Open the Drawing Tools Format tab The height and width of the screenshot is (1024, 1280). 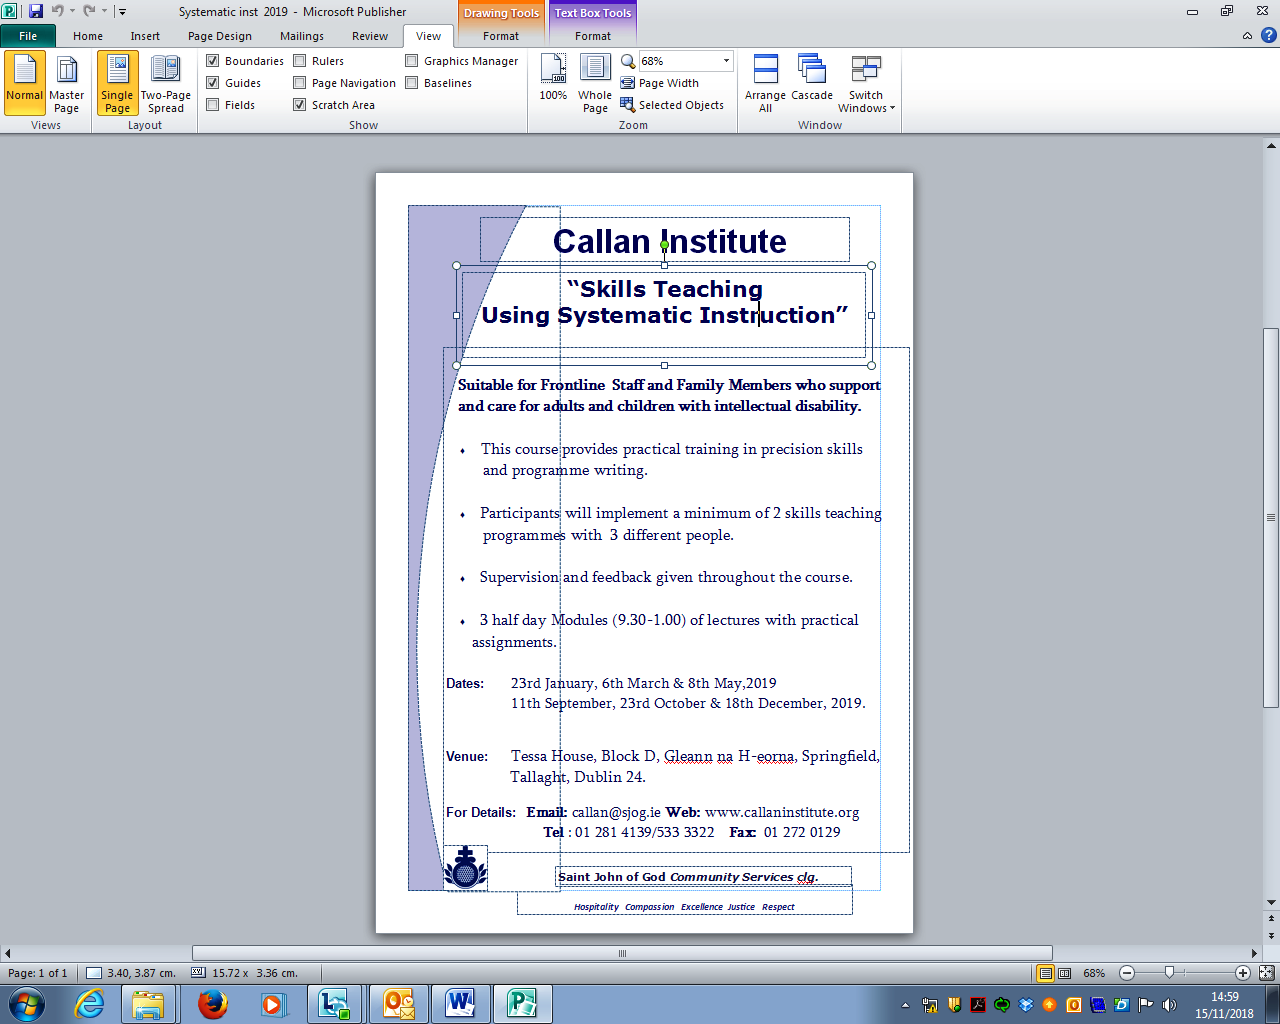tap(501, 36)
